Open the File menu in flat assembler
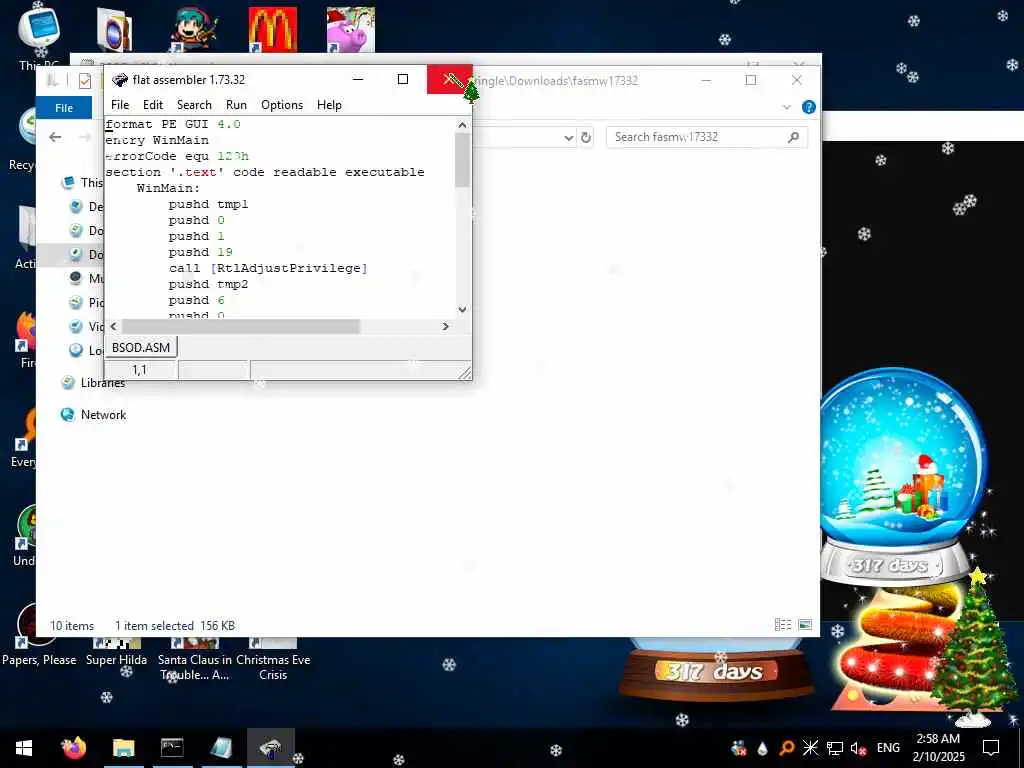The width and height of the screenshot is (1024, 768). click(x=120, y=104)
